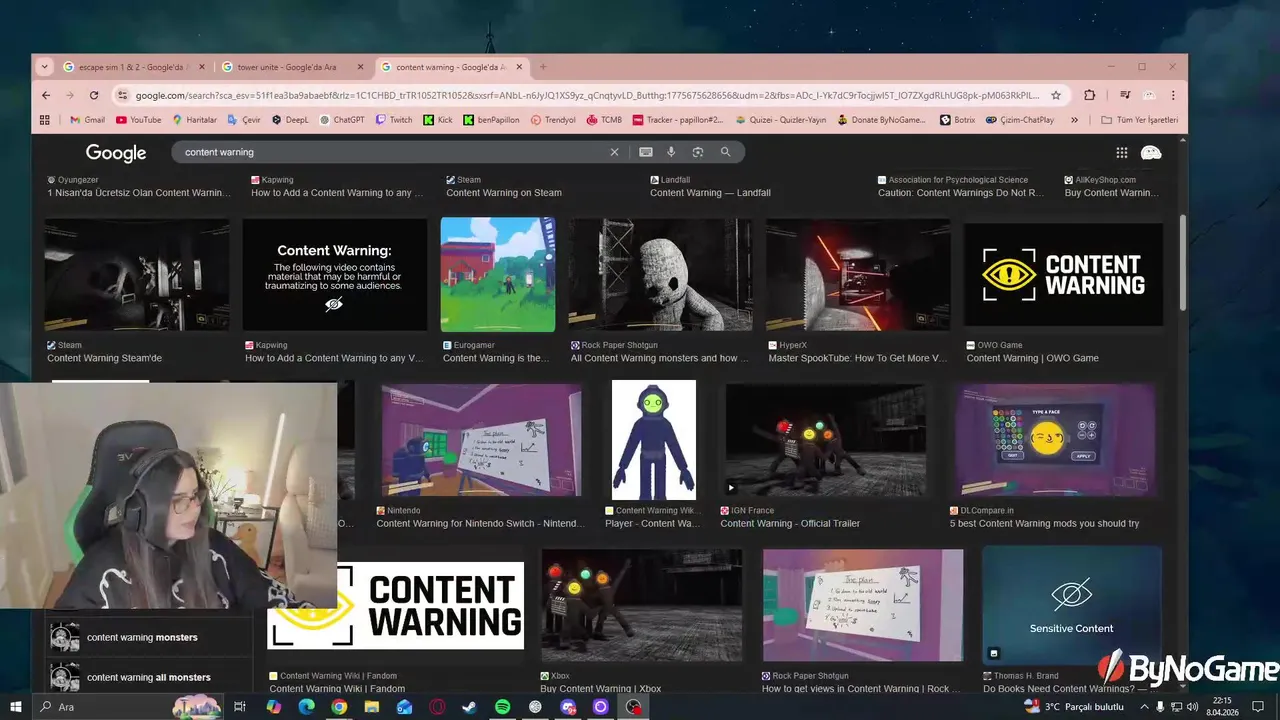Open the ChatGPT bookmark
1280x720 pixels.
342,120
